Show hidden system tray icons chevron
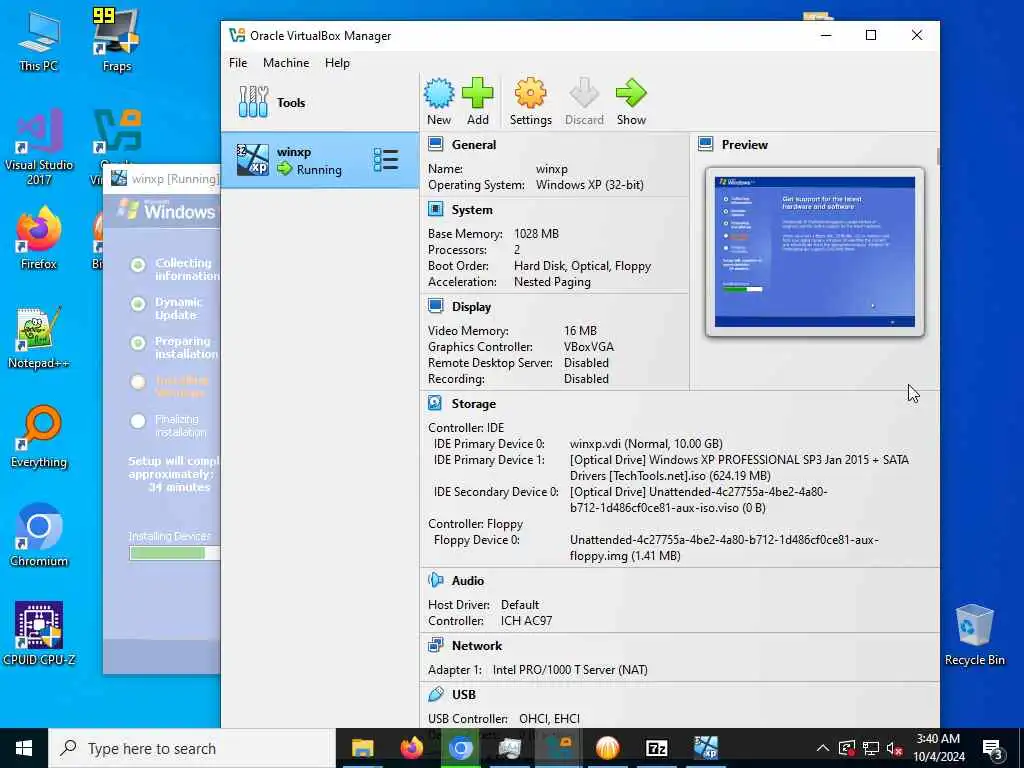Image resolution: width=1024 pixels, height=768 pixels. pyautogui.click(x=823, y=748)
